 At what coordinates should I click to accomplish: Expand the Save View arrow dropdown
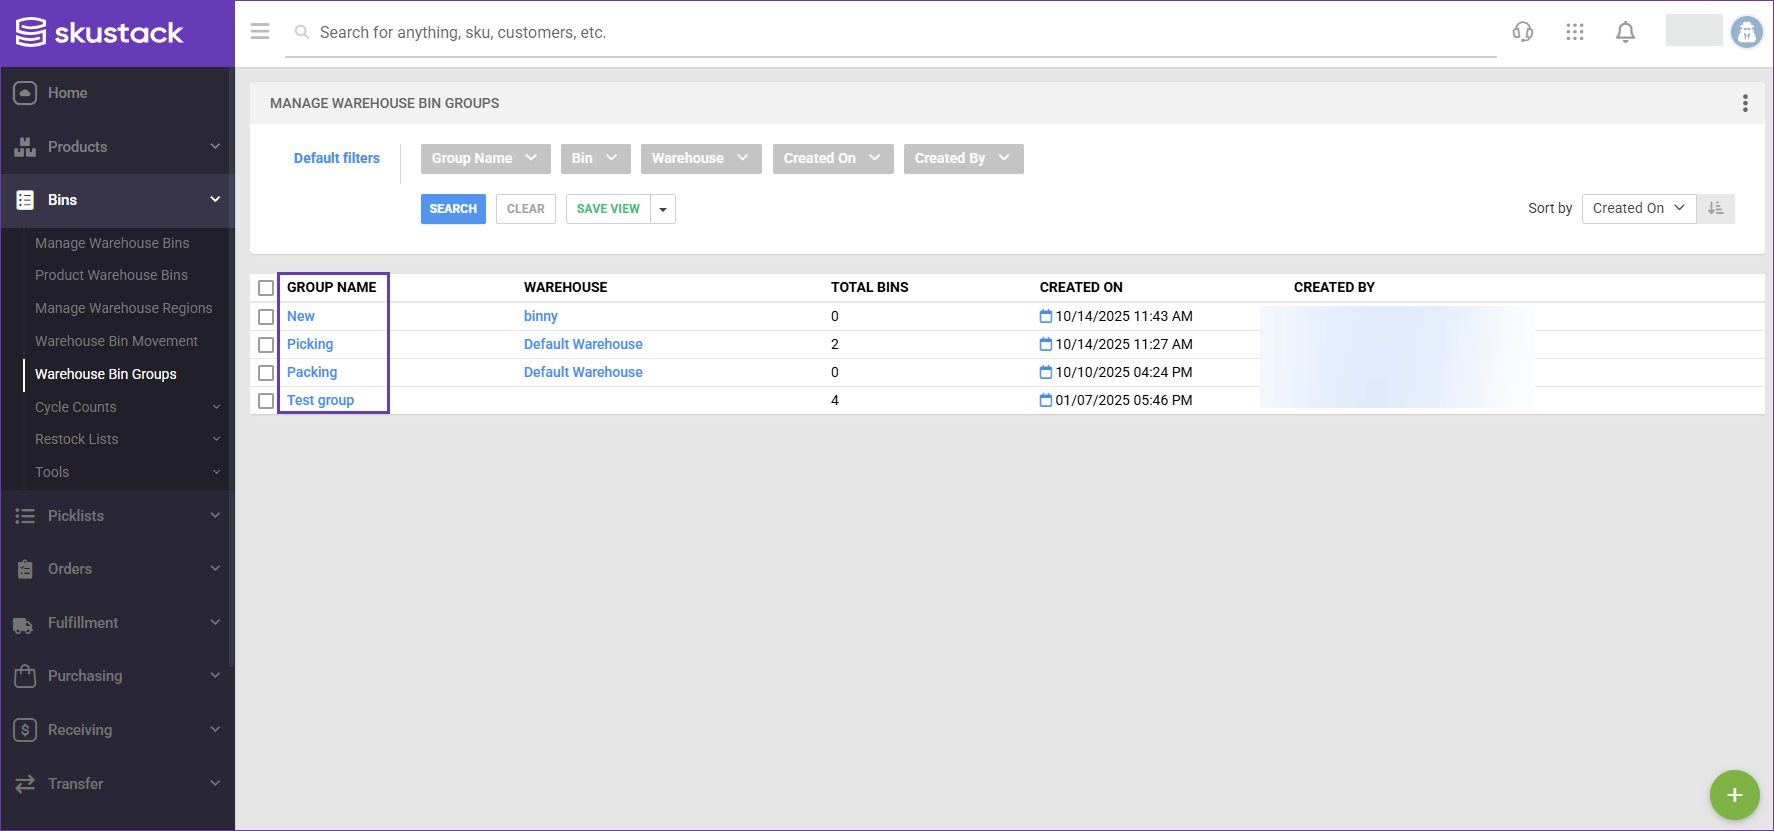[663, 209]
